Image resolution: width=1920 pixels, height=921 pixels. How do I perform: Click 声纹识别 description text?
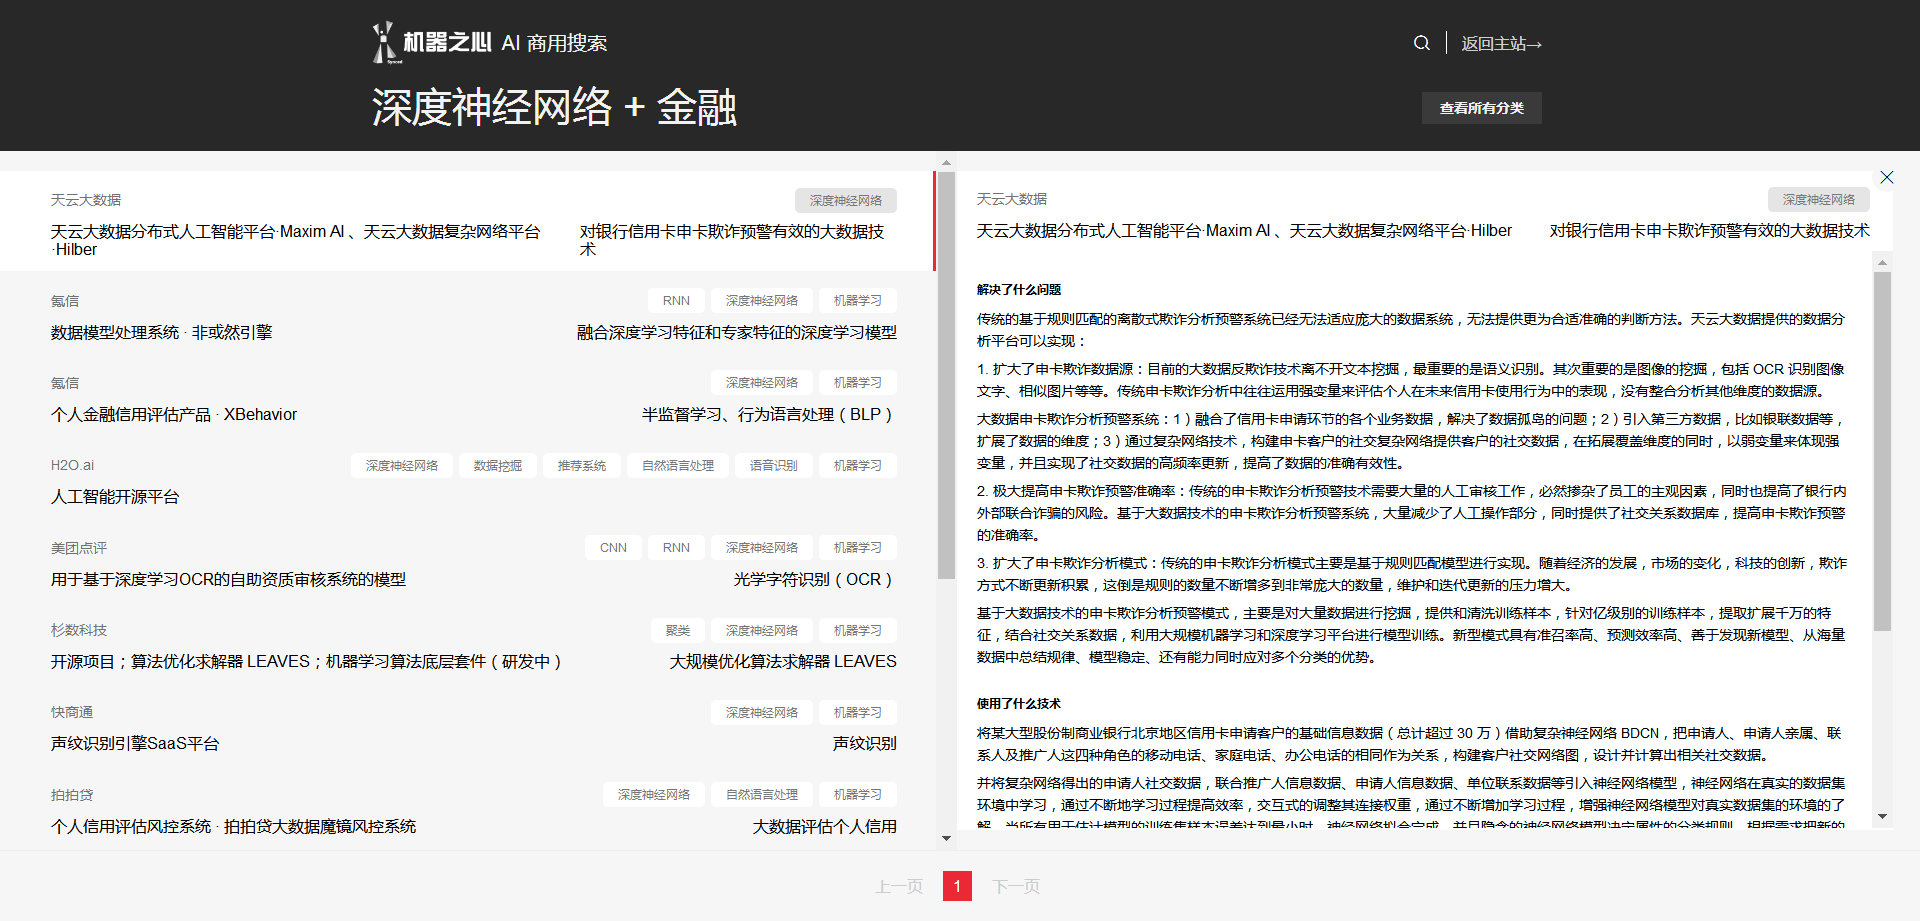pos(865,743)
